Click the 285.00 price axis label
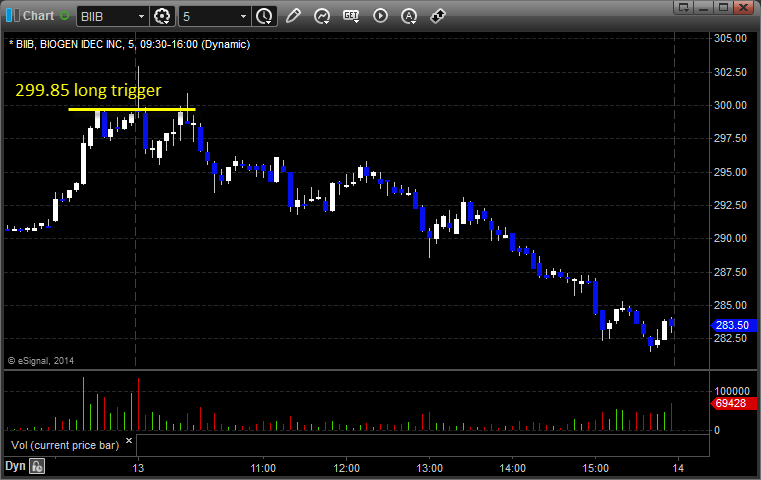 (x=730, y=305)
